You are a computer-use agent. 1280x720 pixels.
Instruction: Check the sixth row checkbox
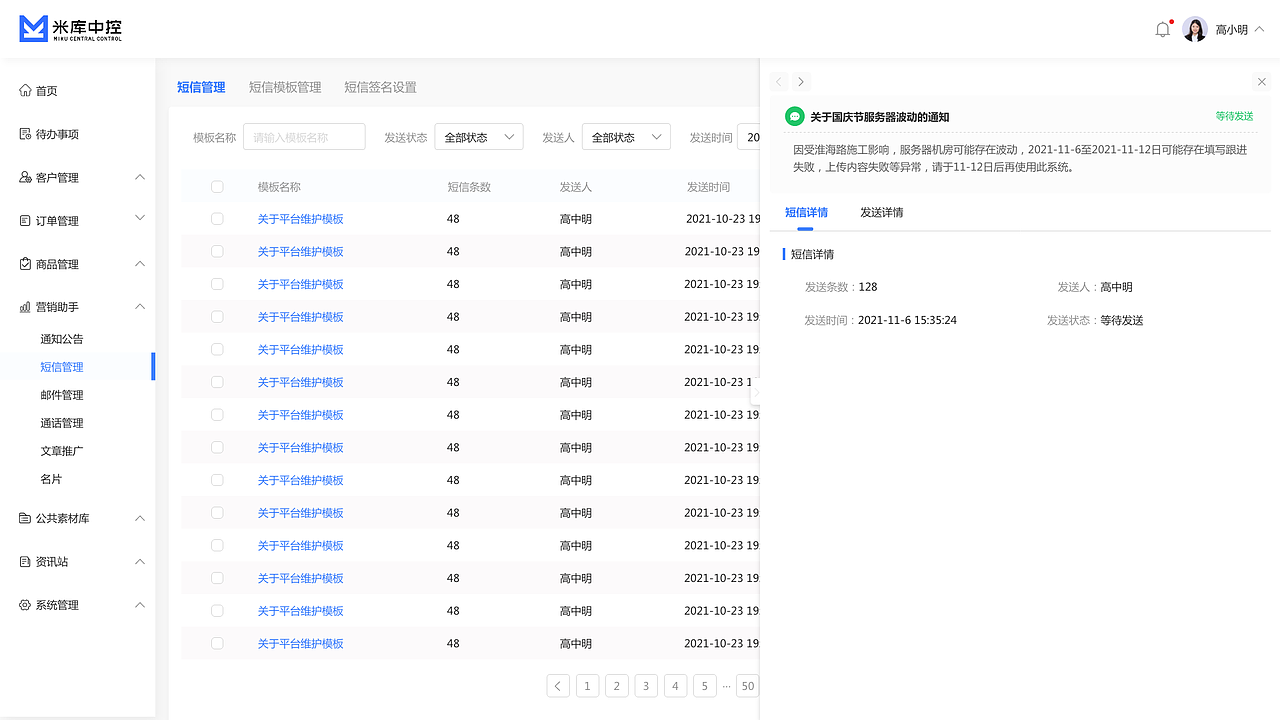pyautogui.click(x=217, y=382)
